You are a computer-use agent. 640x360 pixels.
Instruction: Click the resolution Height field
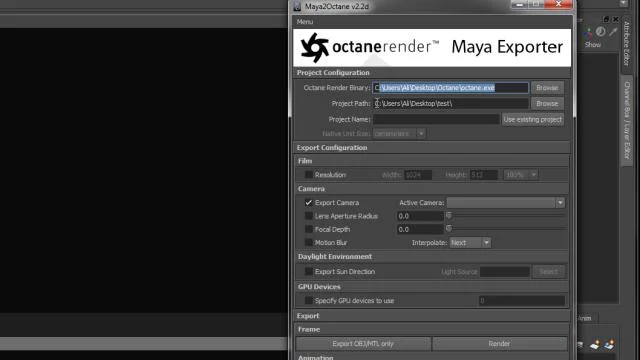(484, 175)
